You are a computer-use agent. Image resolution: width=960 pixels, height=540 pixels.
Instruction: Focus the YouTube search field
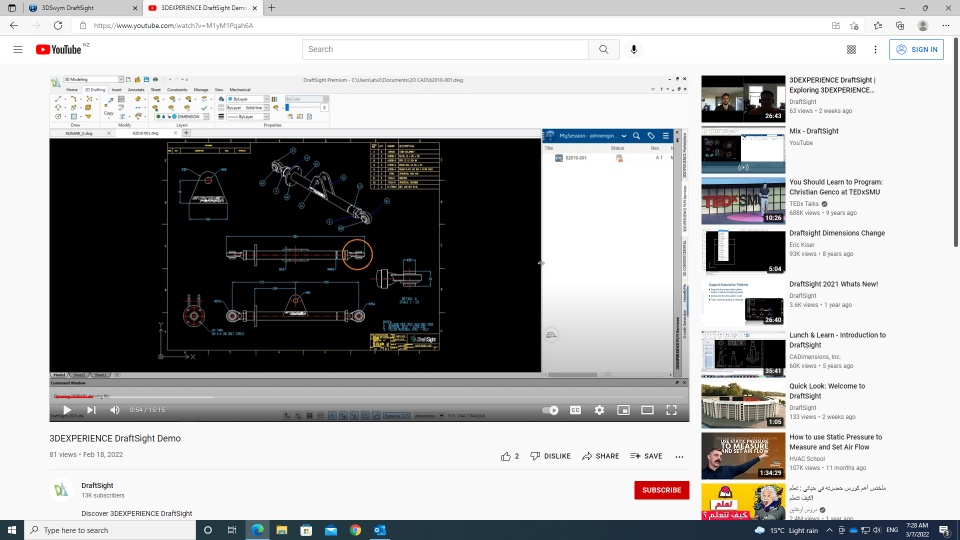pos(445,49)
